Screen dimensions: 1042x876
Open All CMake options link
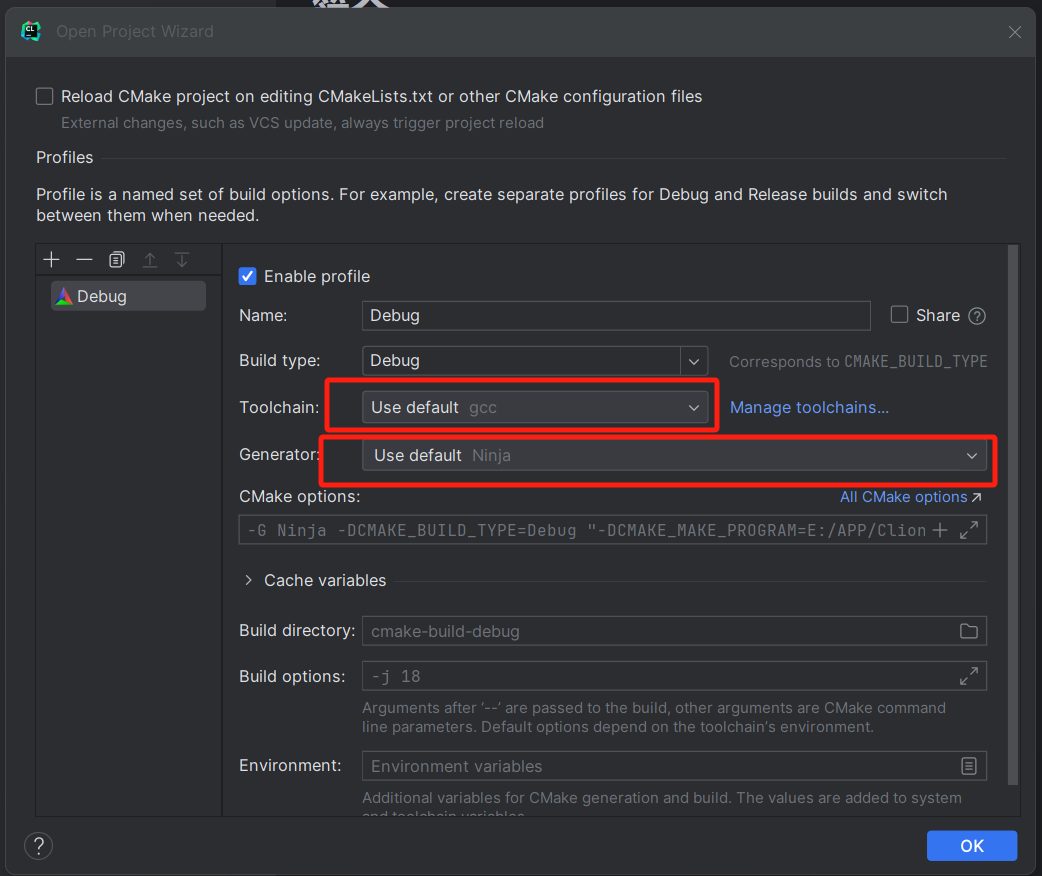click(910, 497)
